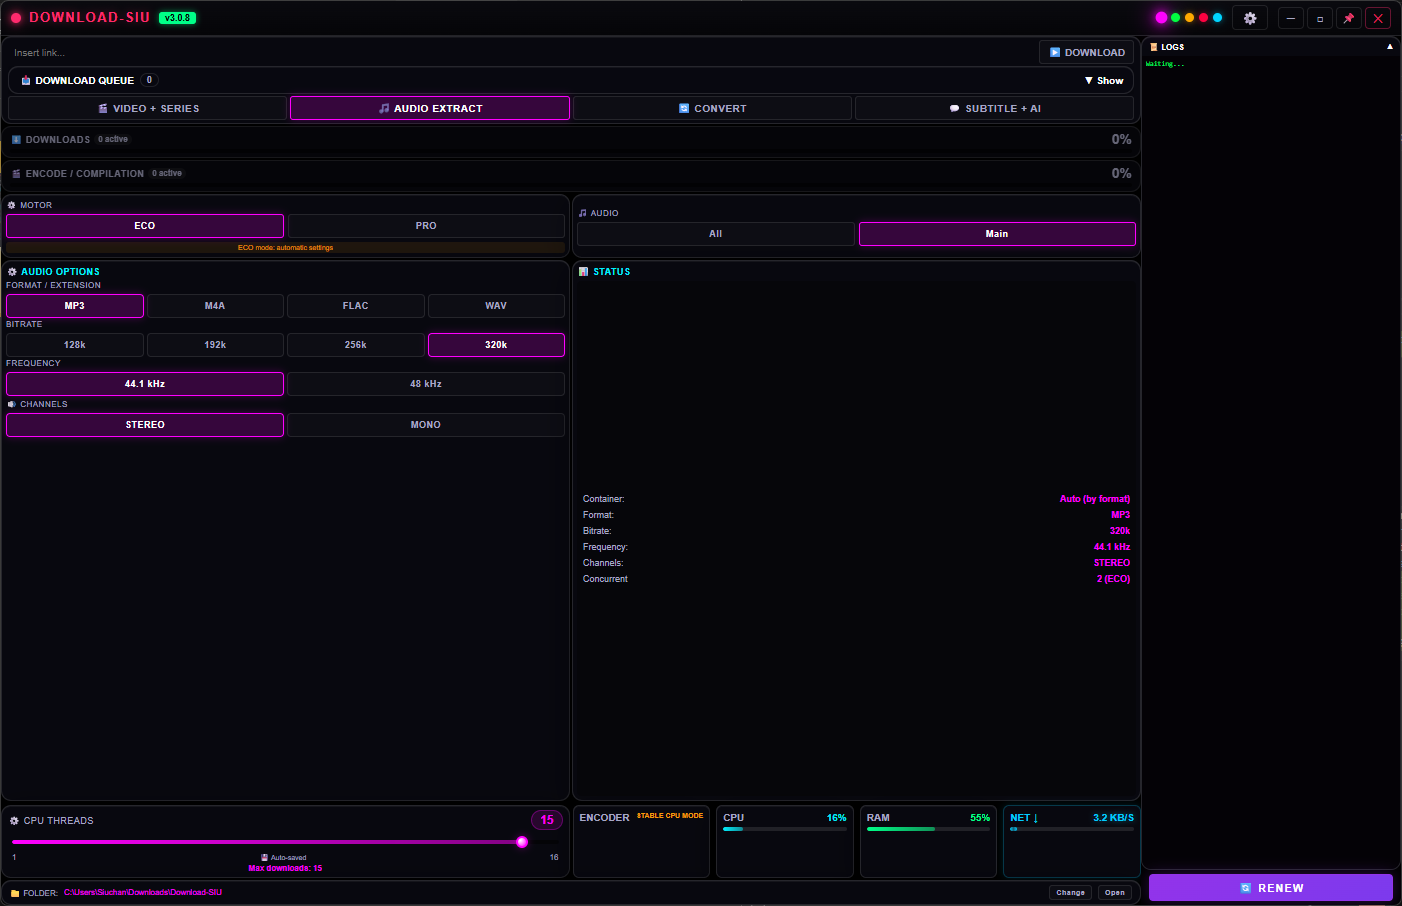Screen dimensions: 1402x906
Task: Choose All audio tracks
Action: pos(715,234)
